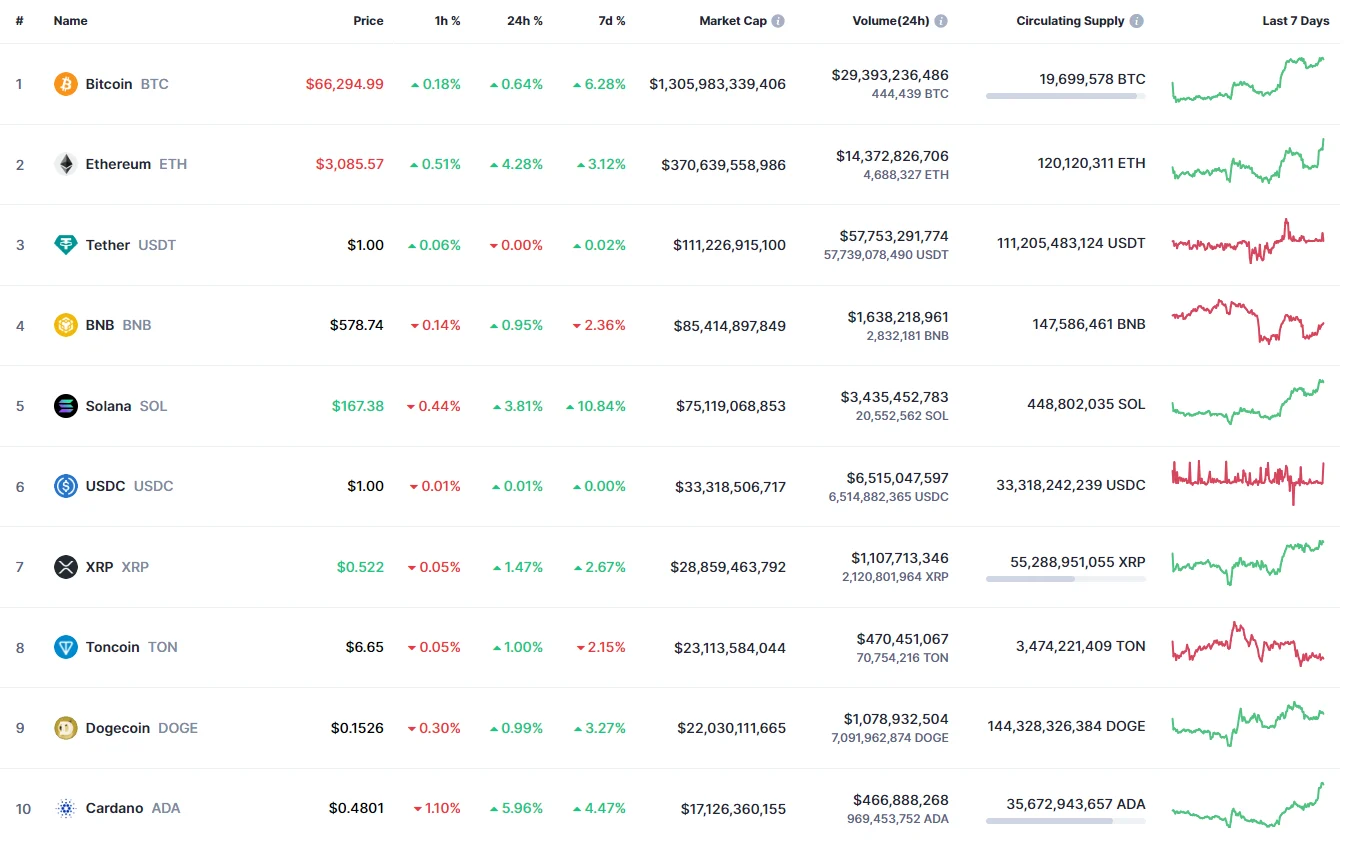The width and height of the screenshot is (1352, 842).
Task: Click the Cardano logo icon
Action: pyautogui.click(x=65, y=808)
